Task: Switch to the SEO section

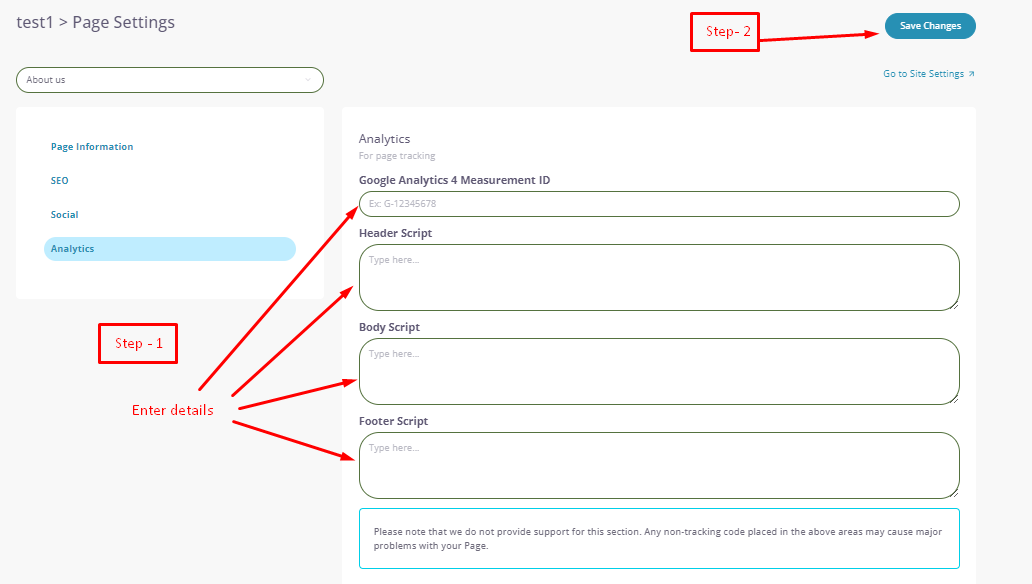Action: coord(59,180)
